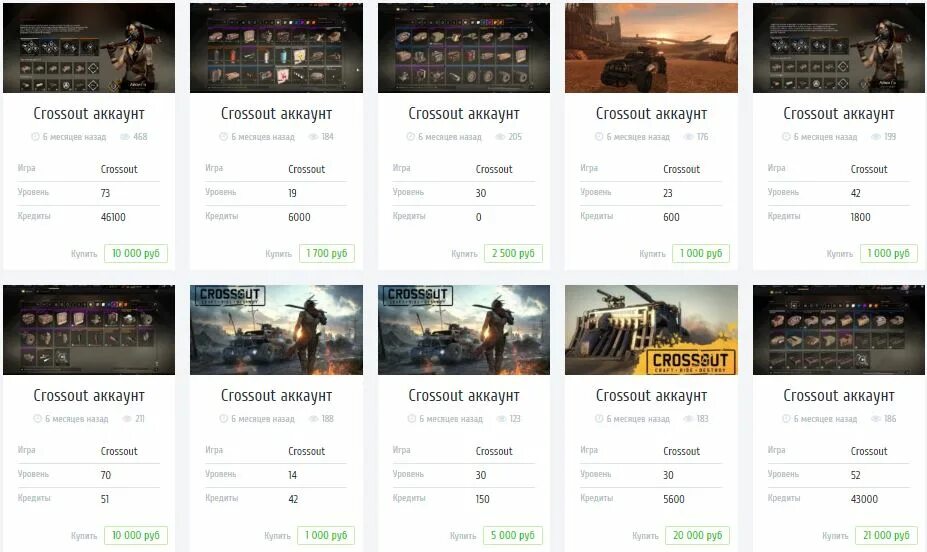The height and width of the screenshot is (552, 927).
Task: Click the eye icon beside 205 views
Action: (500, 137)
